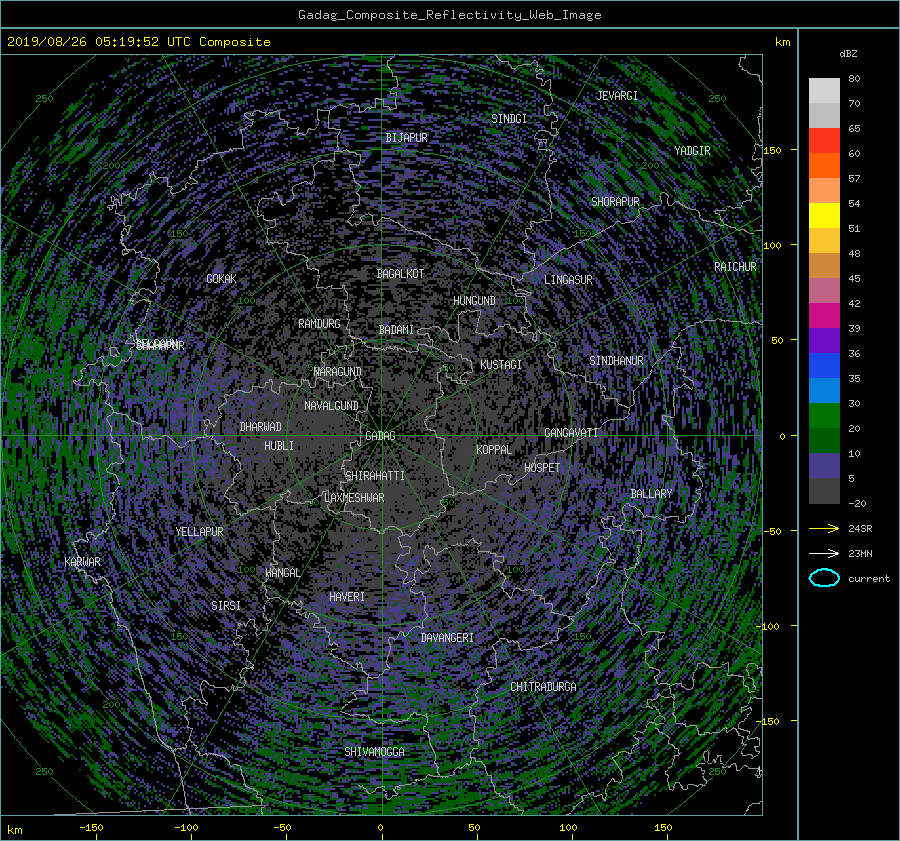Screen dimensions: 900x841
Task: Click the SIRSI label
Action: click(x=226, y=606)
